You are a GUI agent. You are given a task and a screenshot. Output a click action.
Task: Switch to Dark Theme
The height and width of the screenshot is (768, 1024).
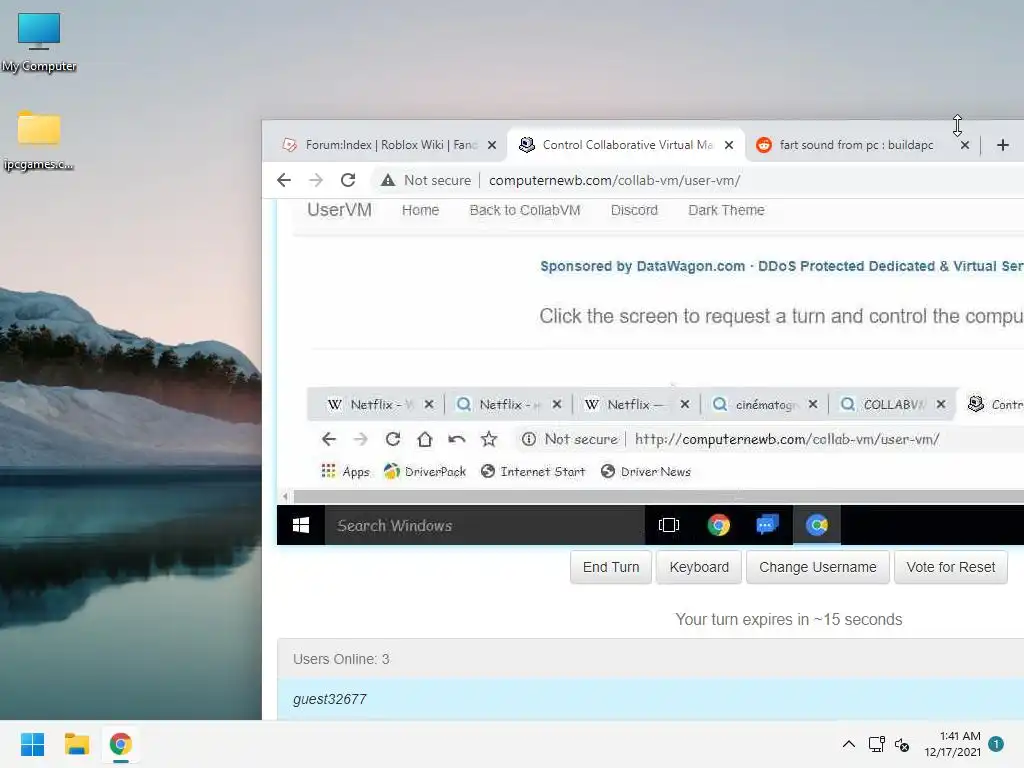tap(726, 210)
